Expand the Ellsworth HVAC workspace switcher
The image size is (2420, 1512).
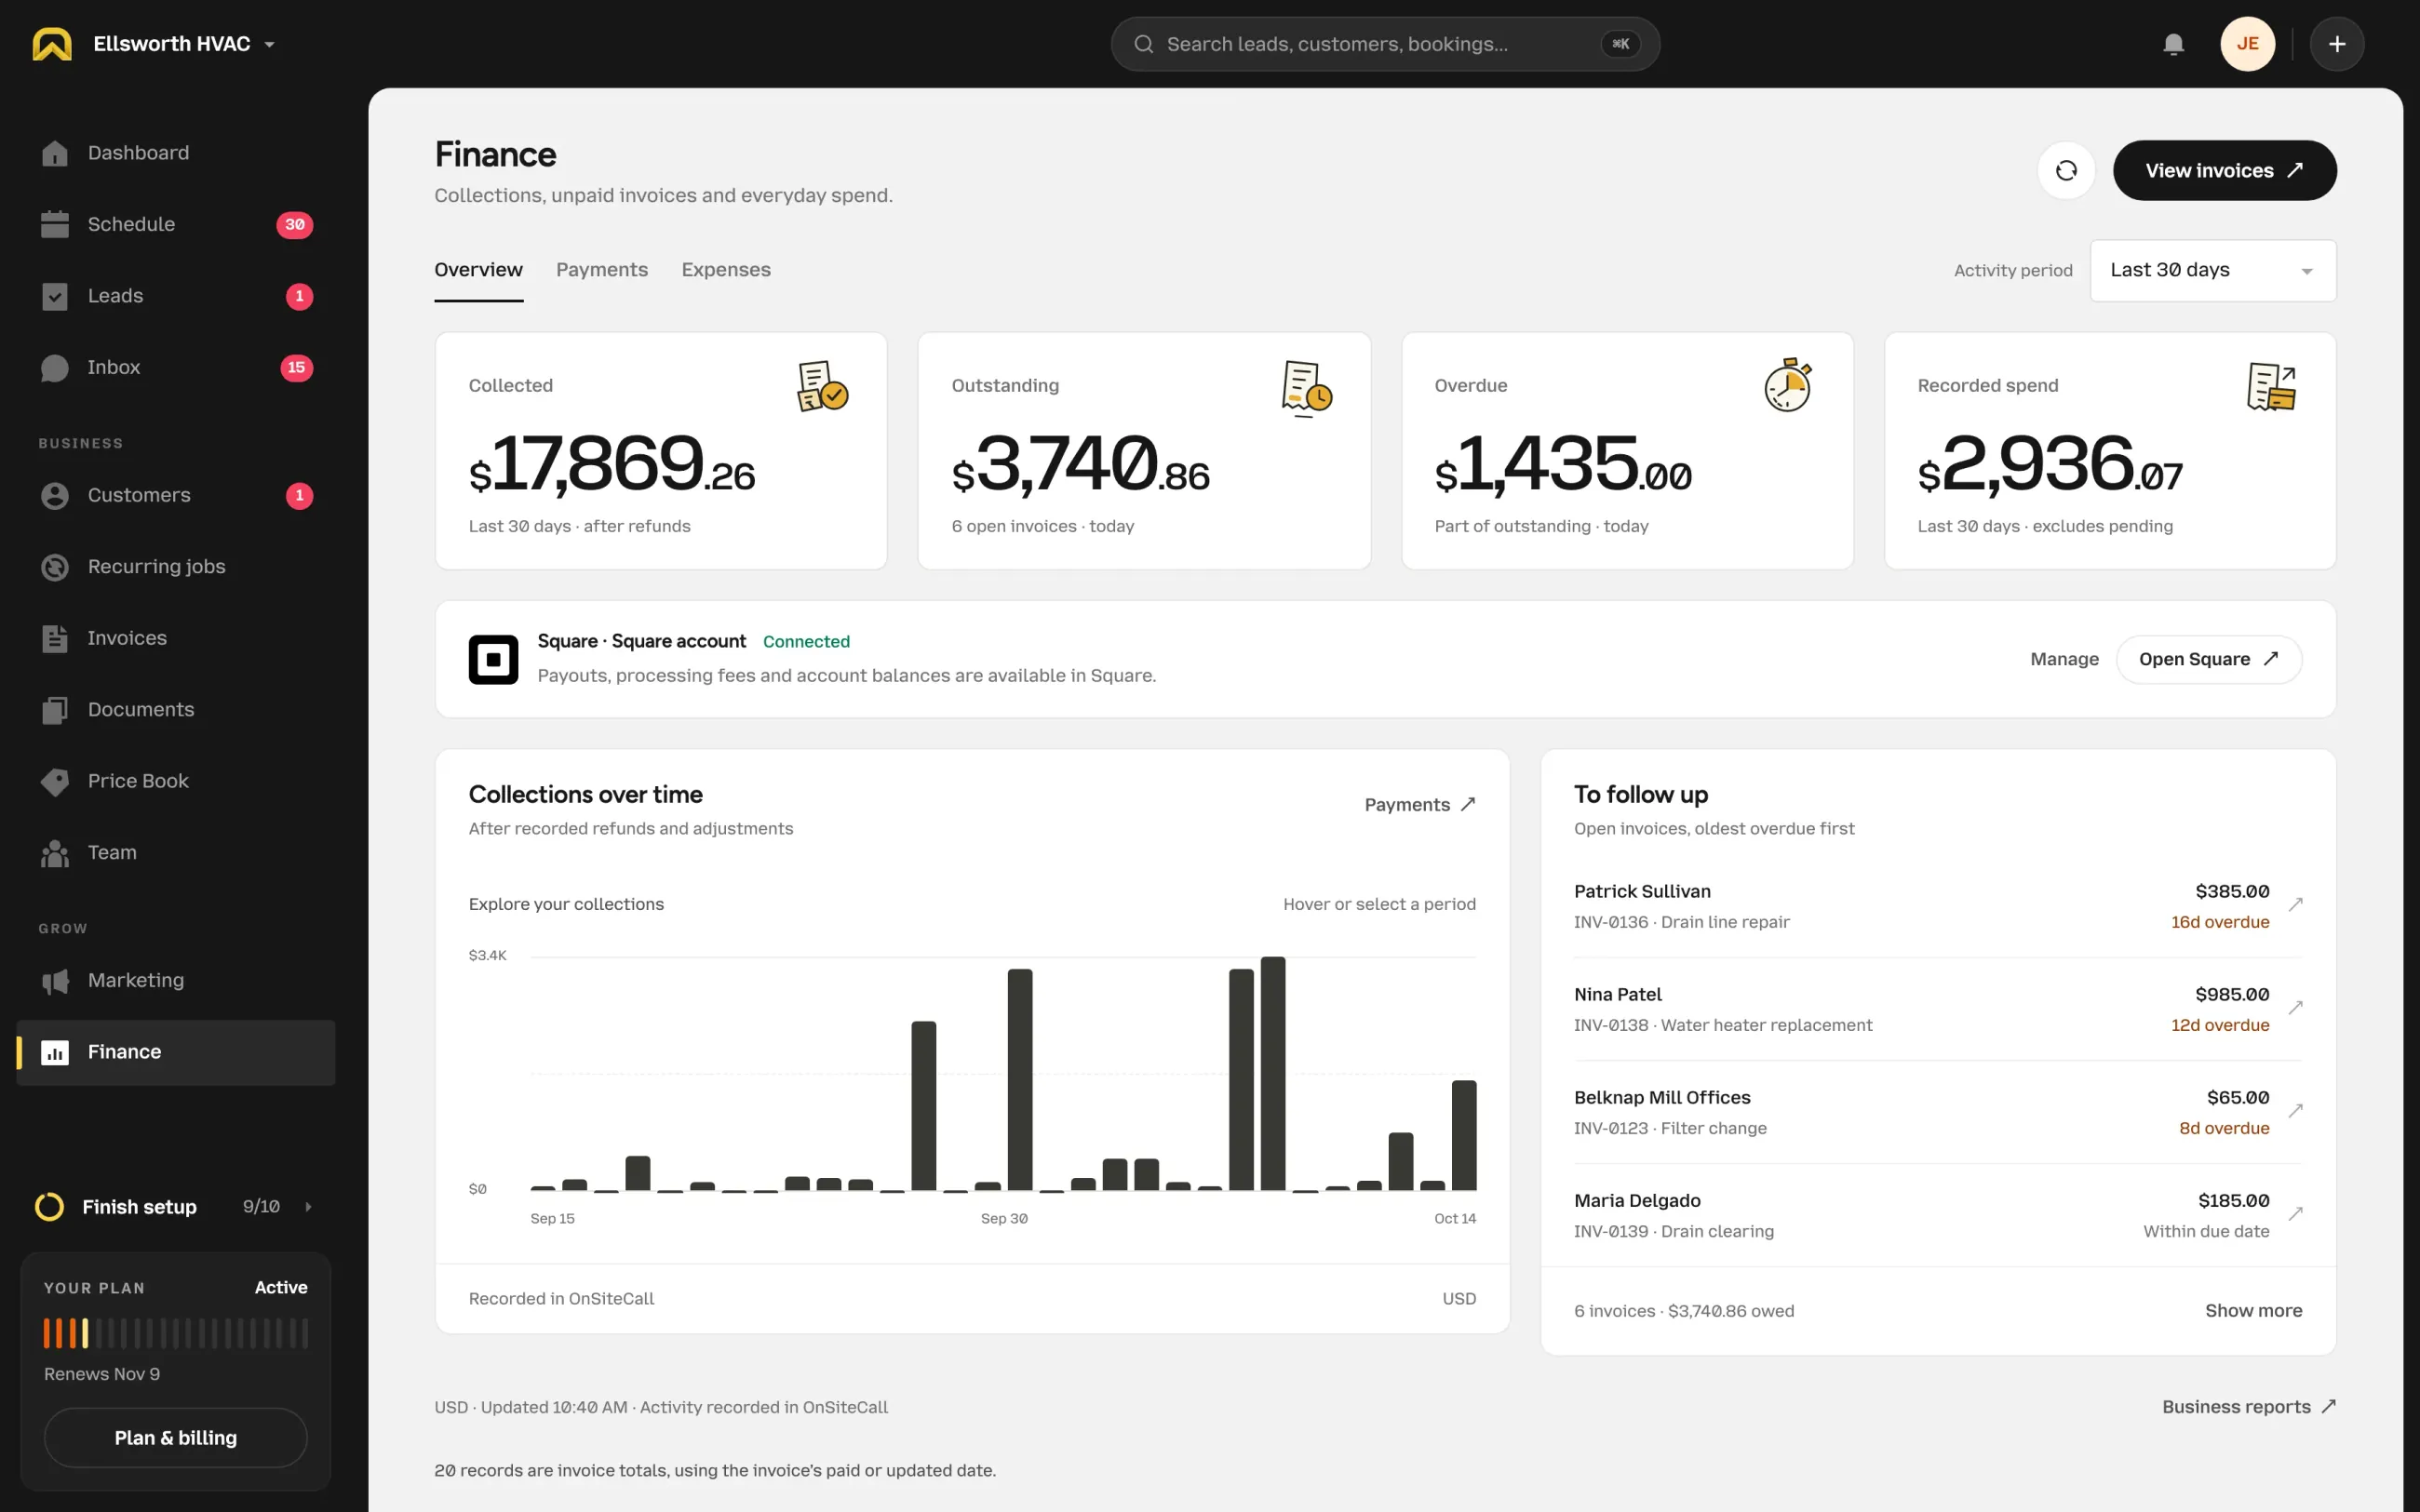tap(183, 44)
